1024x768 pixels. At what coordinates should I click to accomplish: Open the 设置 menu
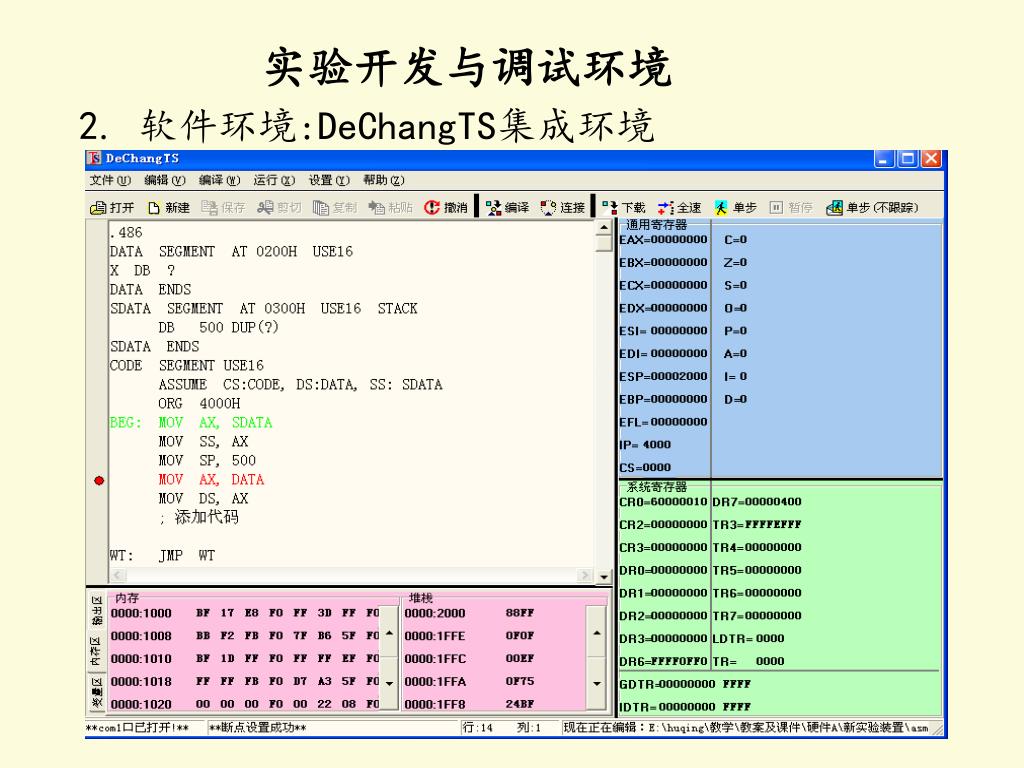[329, 180]
